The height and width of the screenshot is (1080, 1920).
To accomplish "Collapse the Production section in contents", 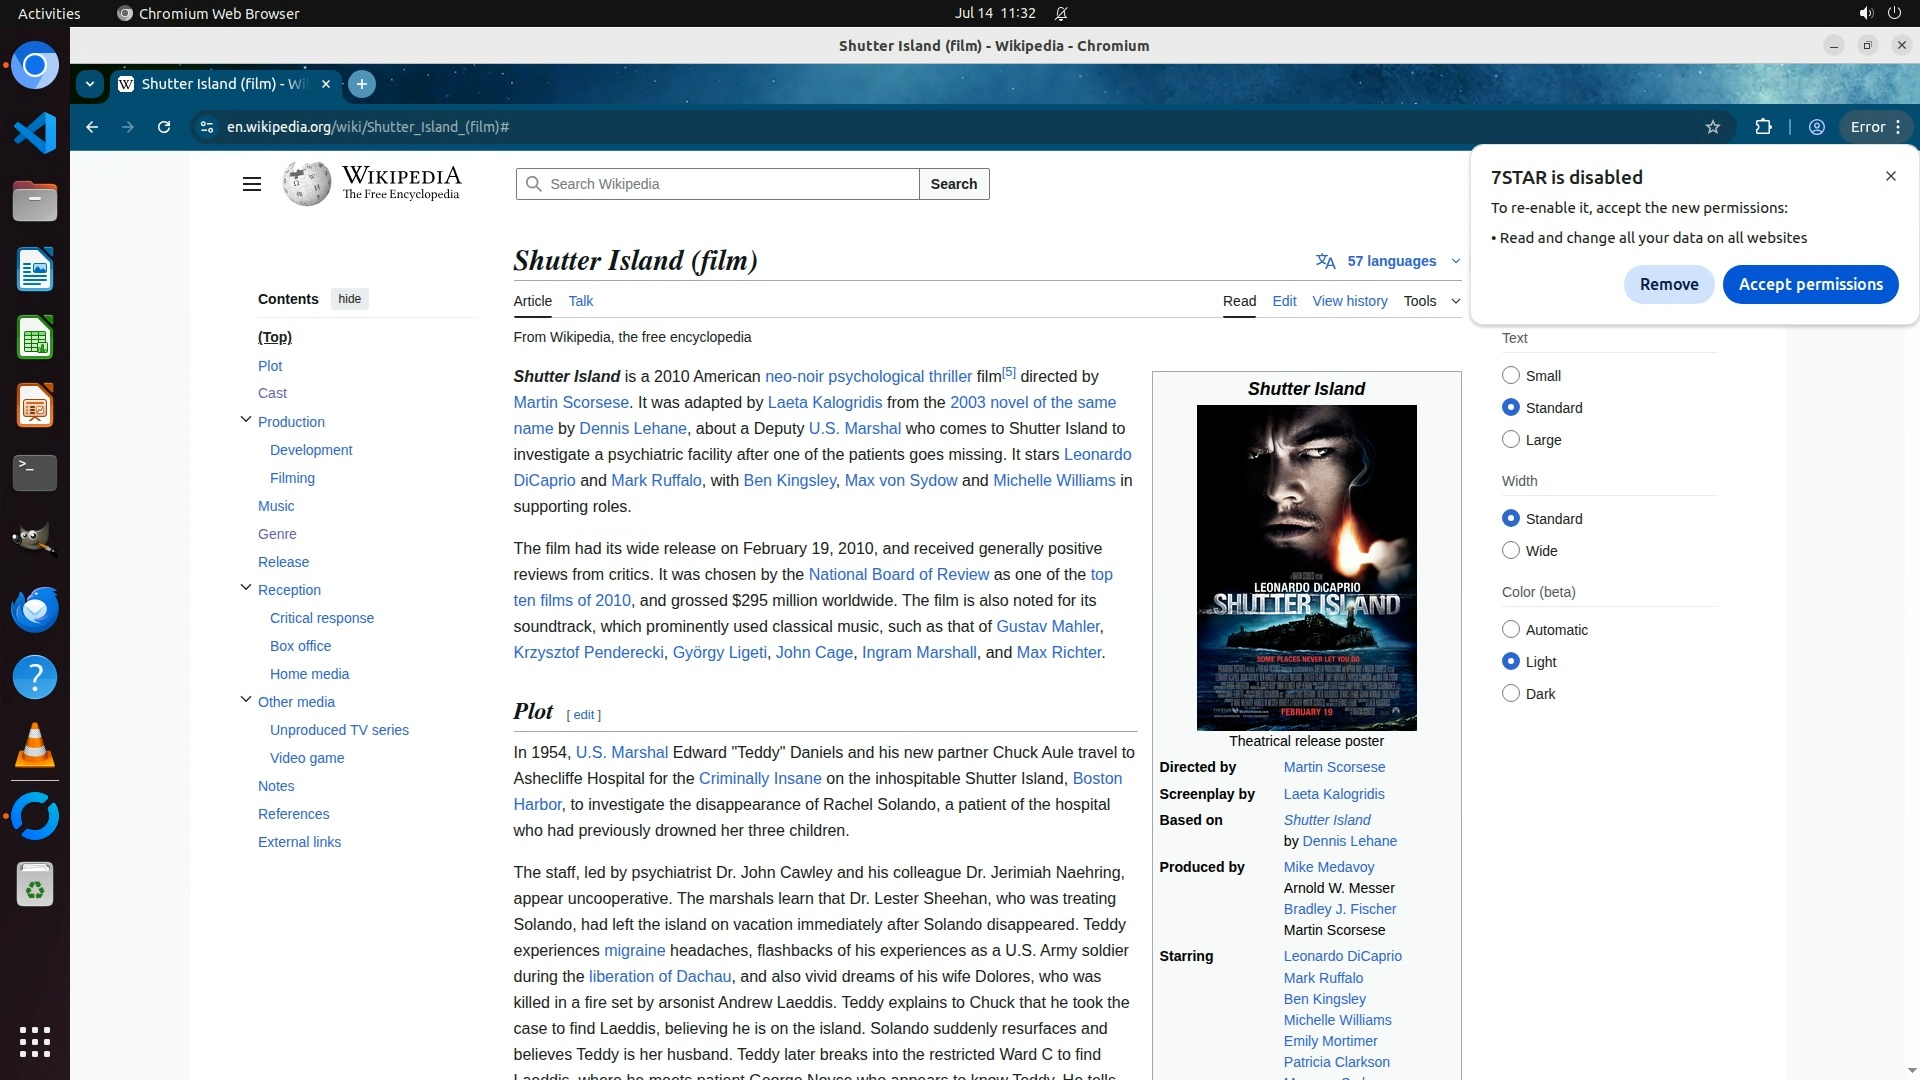I will pos(246,420).
